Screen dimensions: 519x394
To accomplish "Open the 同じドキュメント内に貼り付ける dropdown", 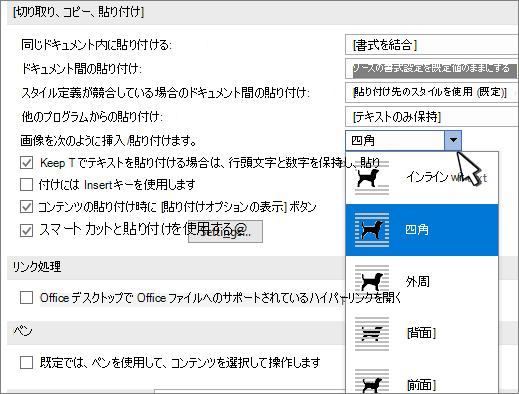I will pyautogui.click(x=432, y=45).
